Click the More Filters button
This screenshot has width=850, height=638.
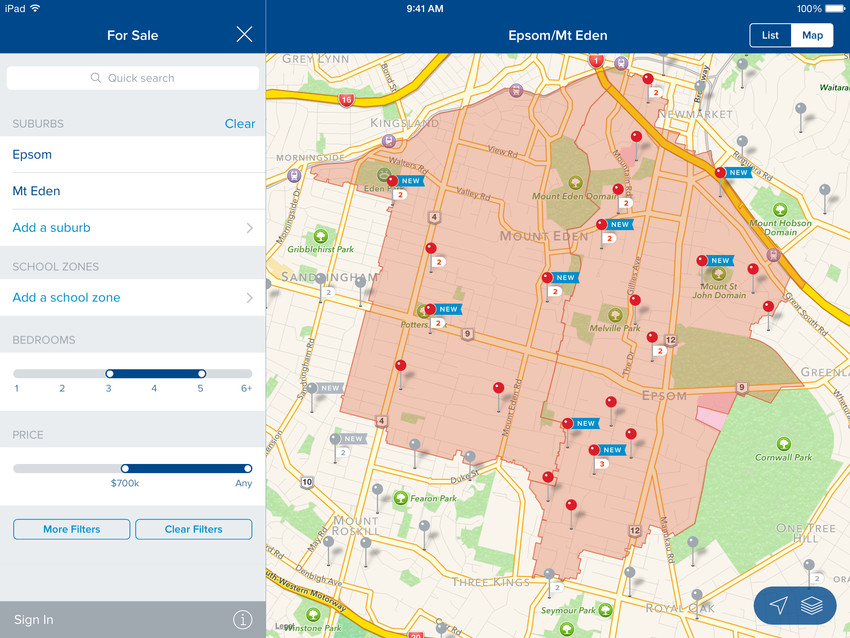click(x=71, y=529)
